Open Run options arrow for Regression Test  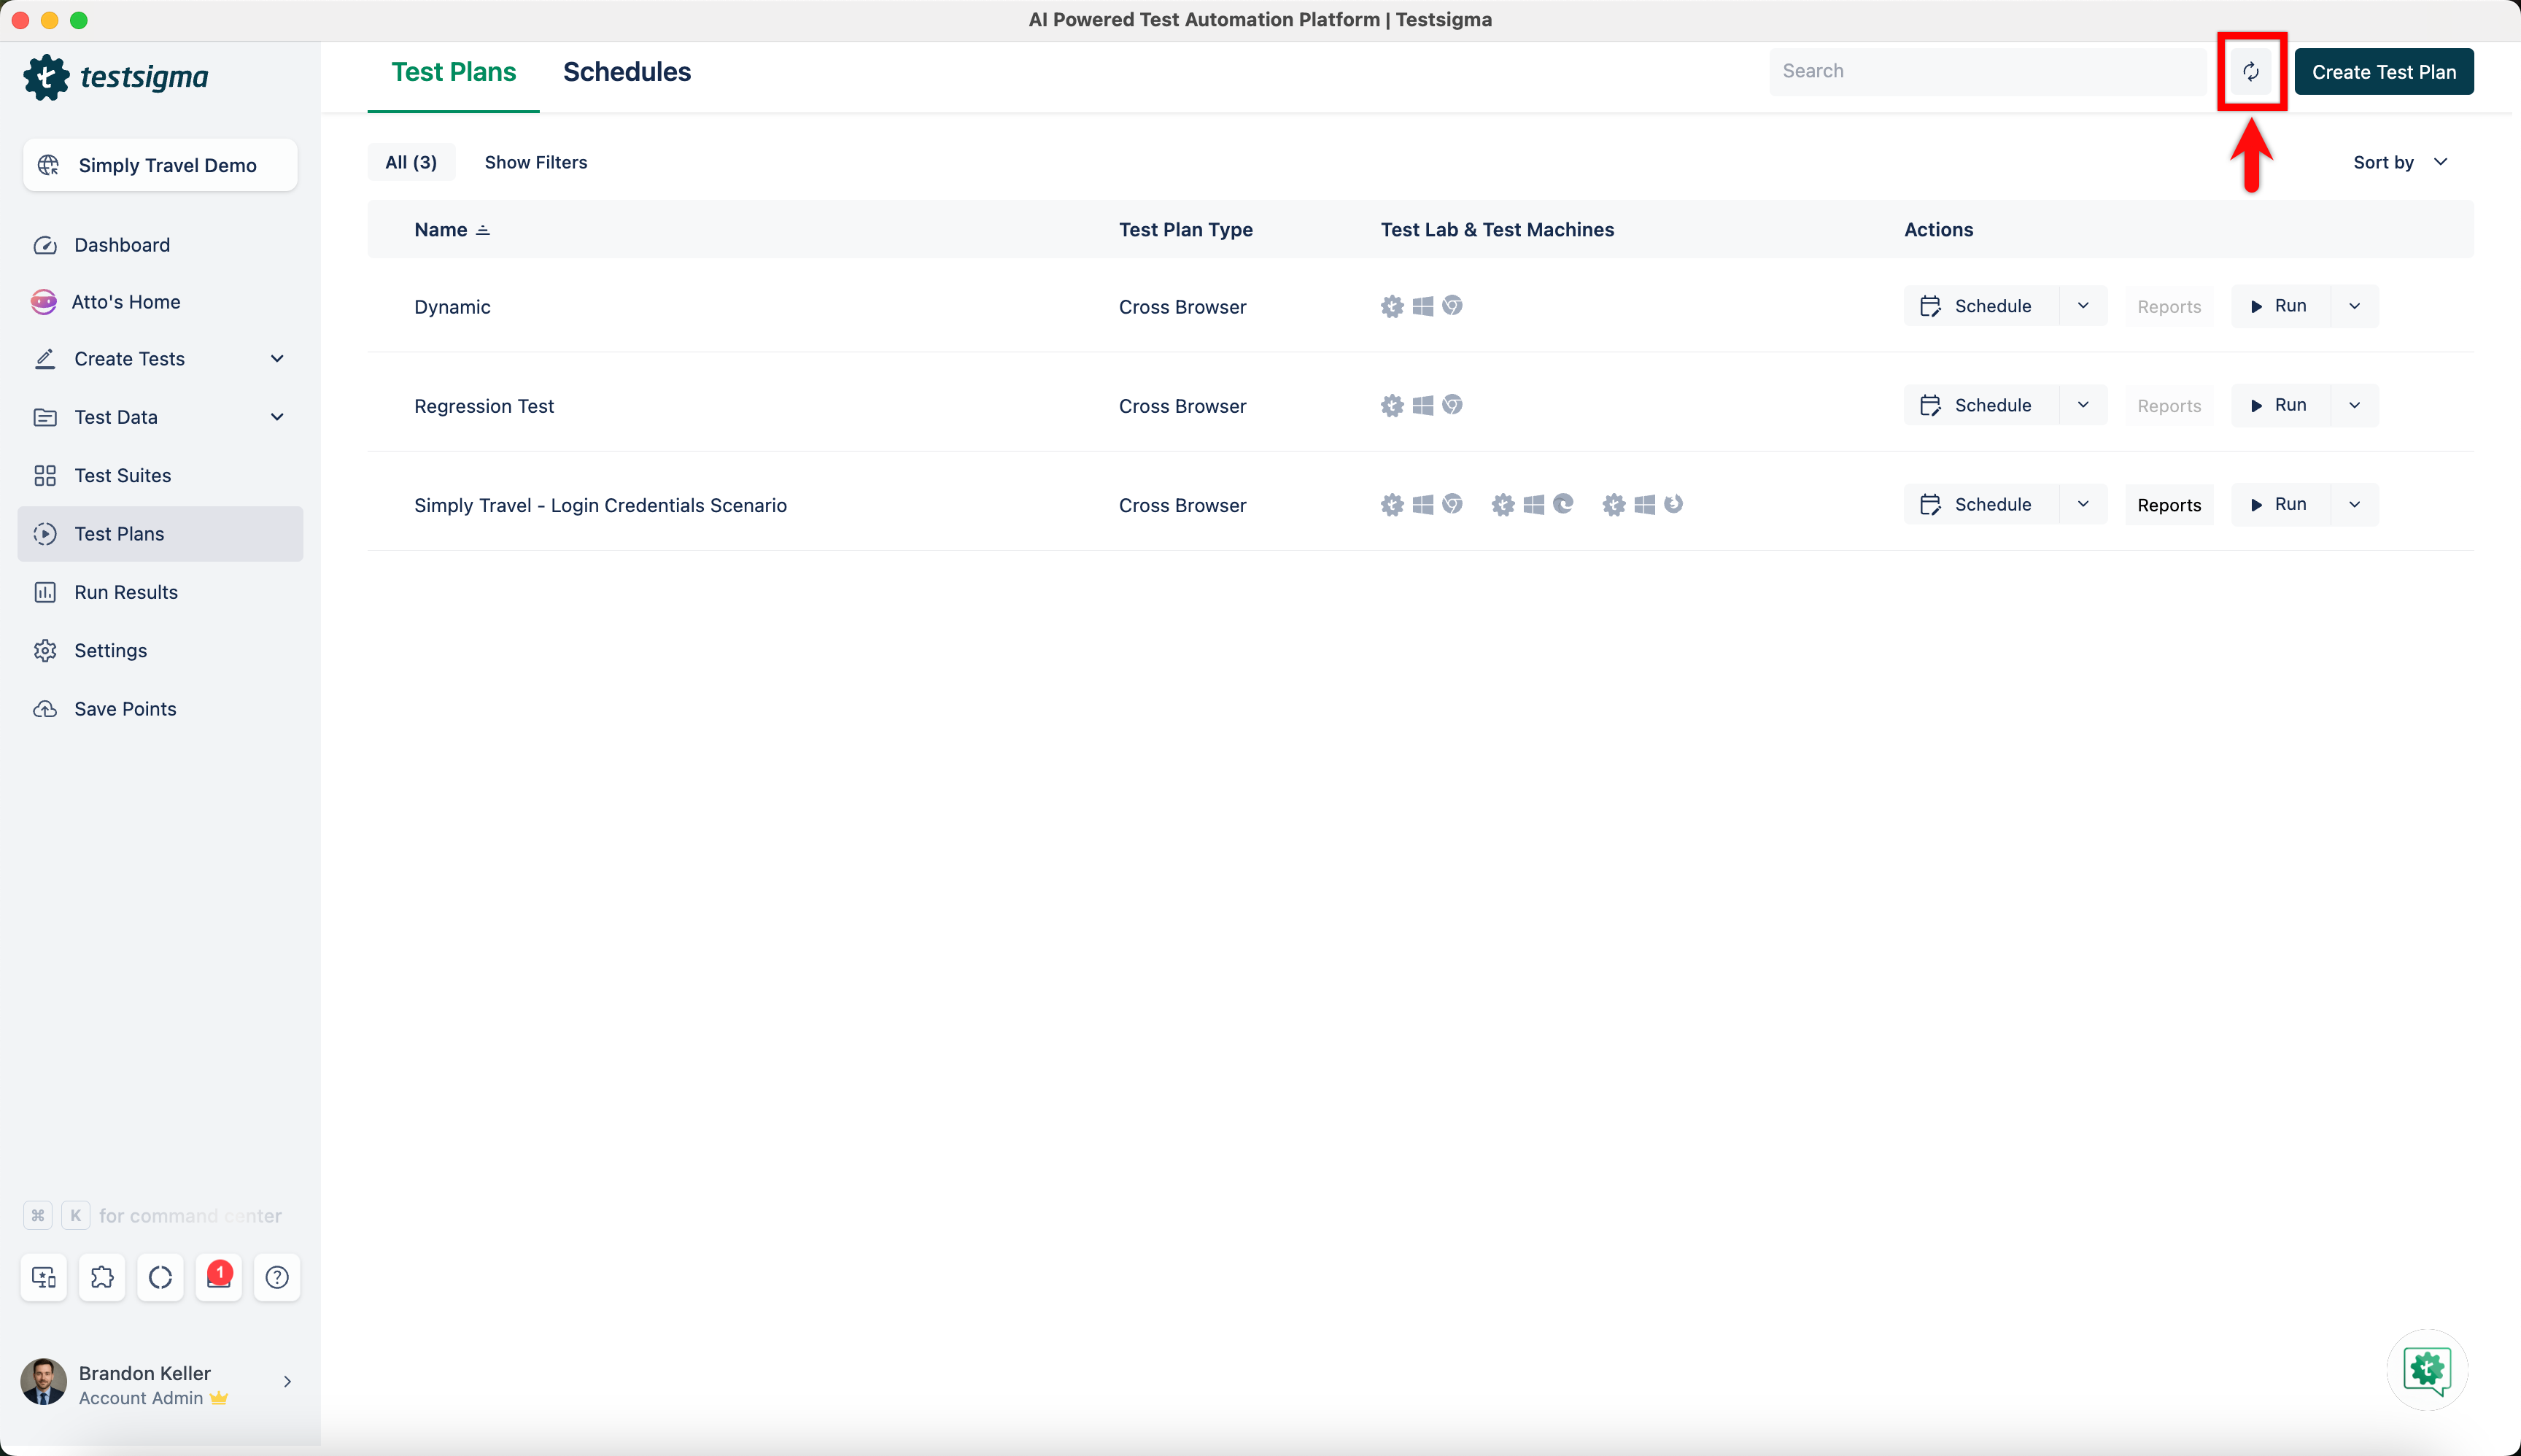coord(2354,405)
